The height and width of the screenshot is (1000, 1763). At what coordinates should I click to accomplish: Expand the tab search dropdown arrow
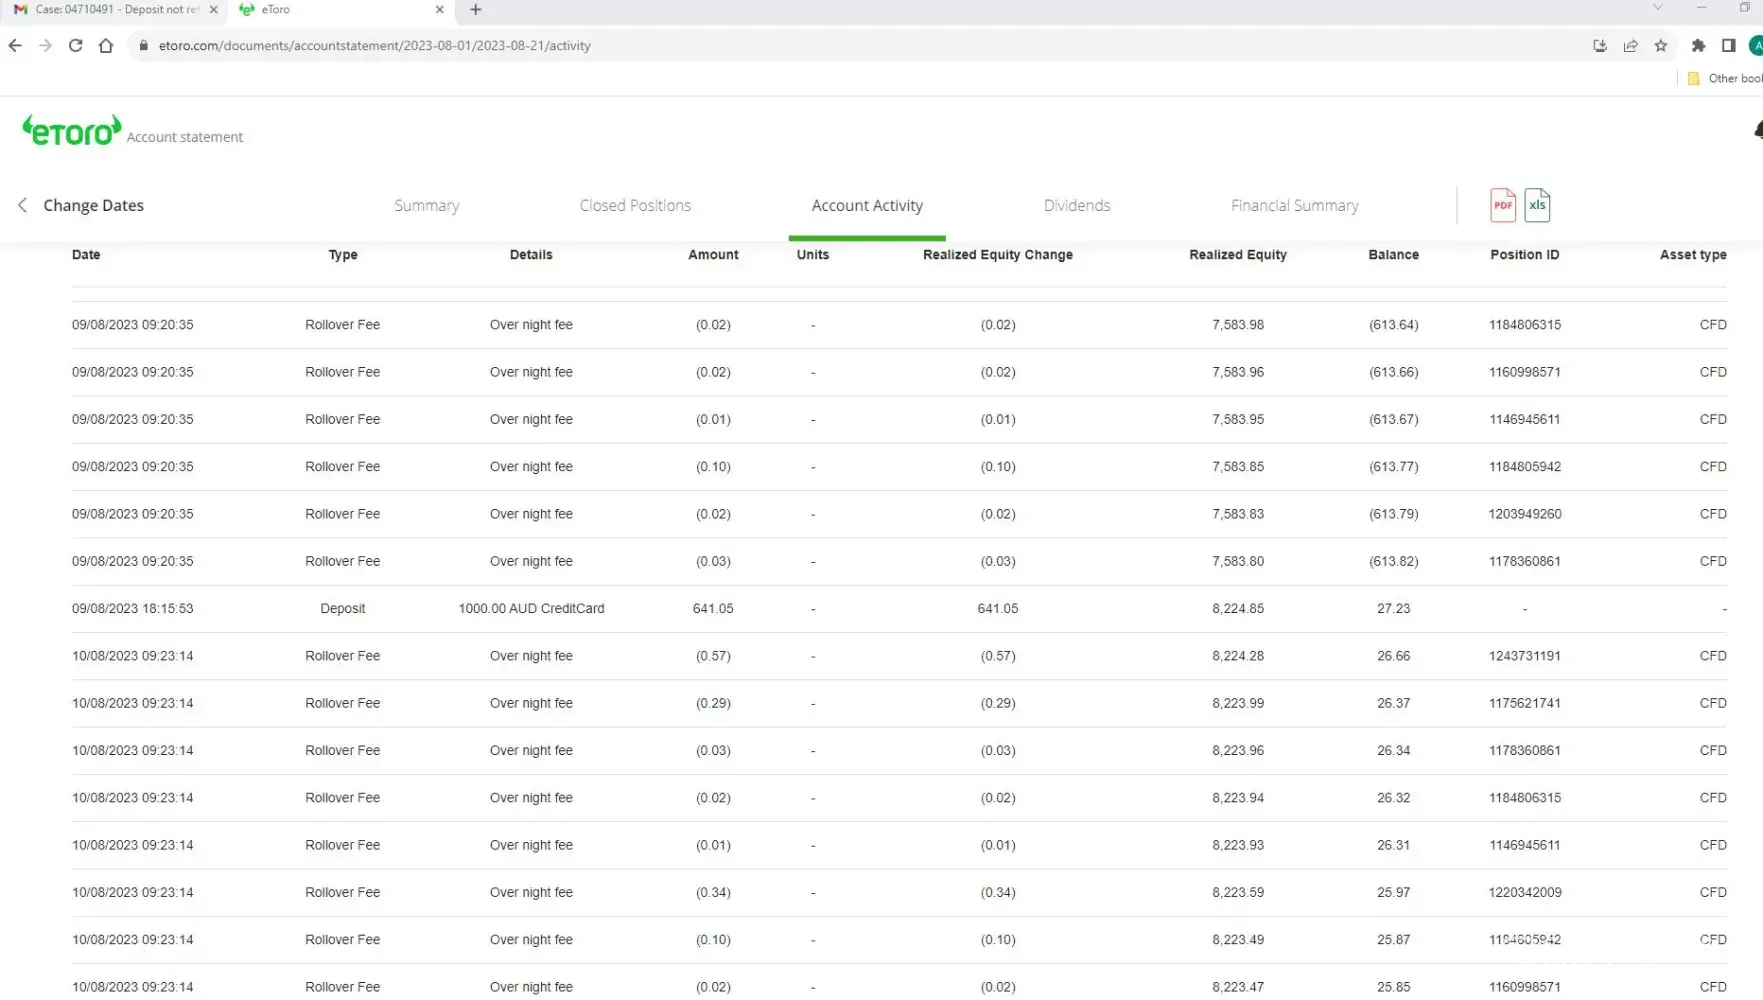point(1657,8)
